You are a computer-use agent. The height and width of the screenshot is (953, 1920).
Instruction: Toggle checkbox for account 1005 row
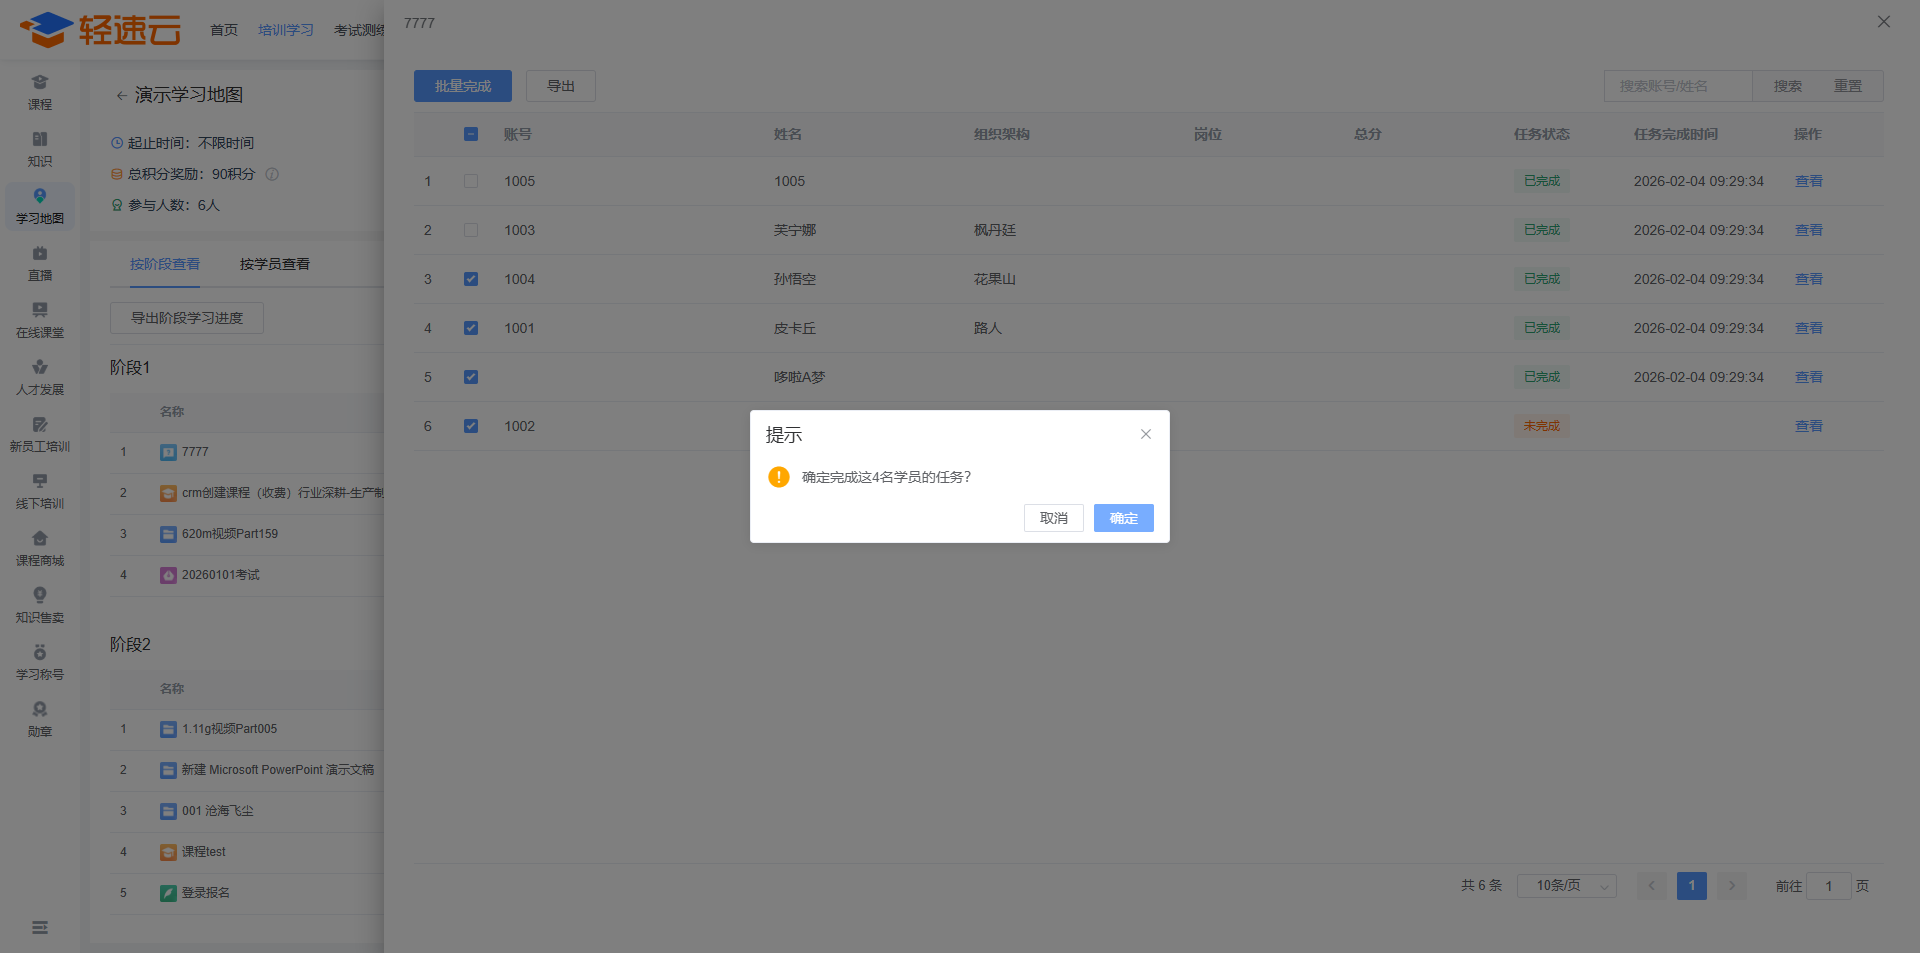pos(471,181)
